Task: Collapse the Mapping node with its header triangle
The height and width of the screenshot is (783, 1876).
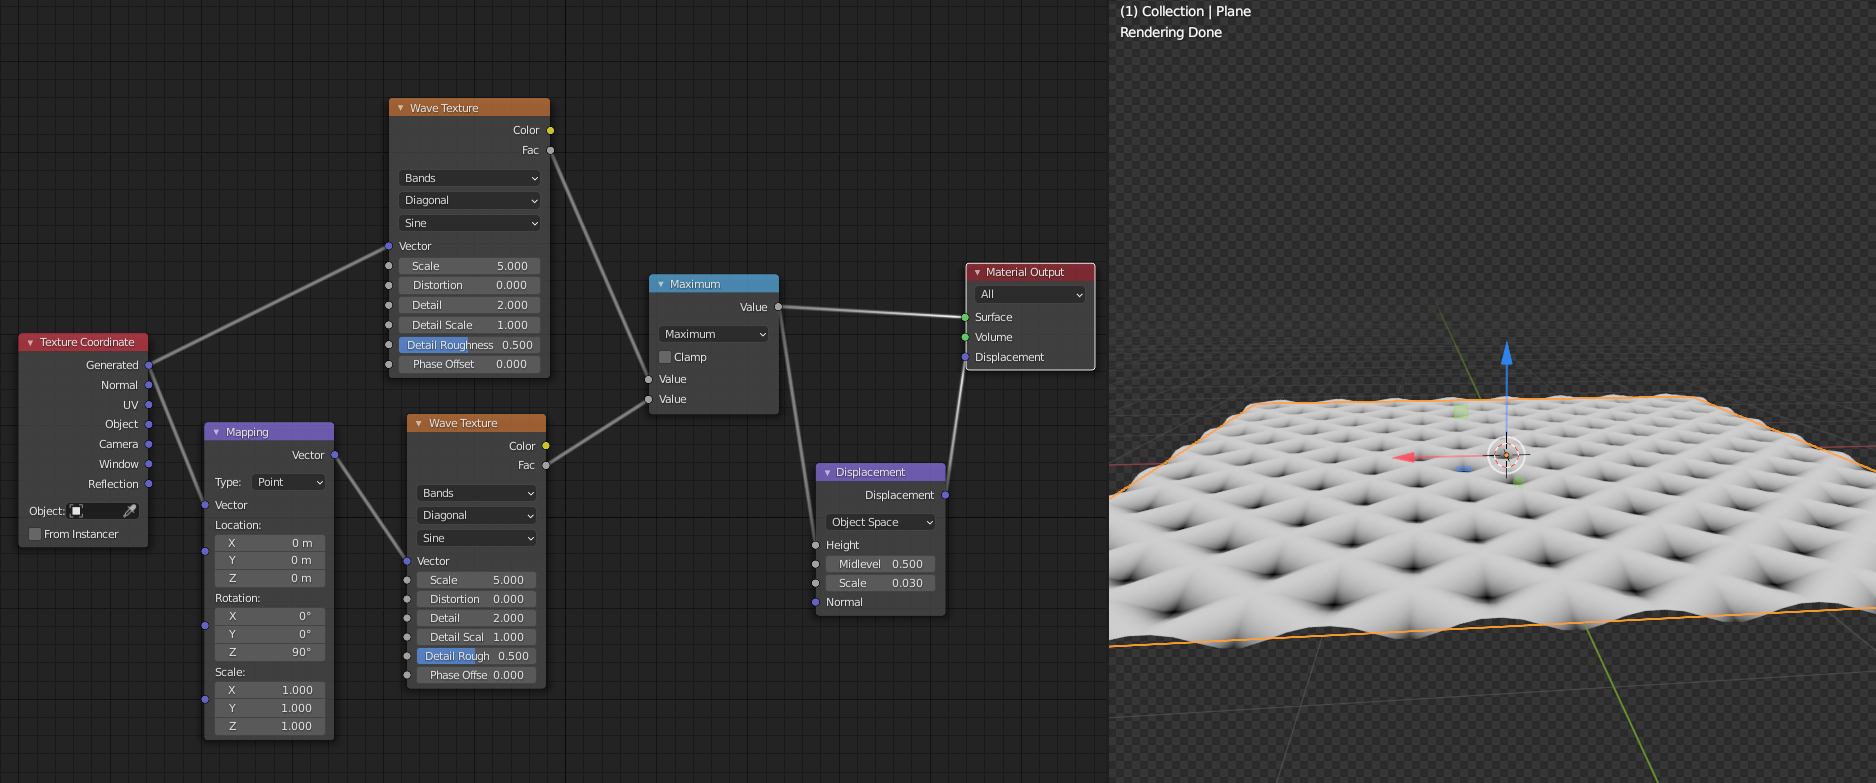Action: 216,432
